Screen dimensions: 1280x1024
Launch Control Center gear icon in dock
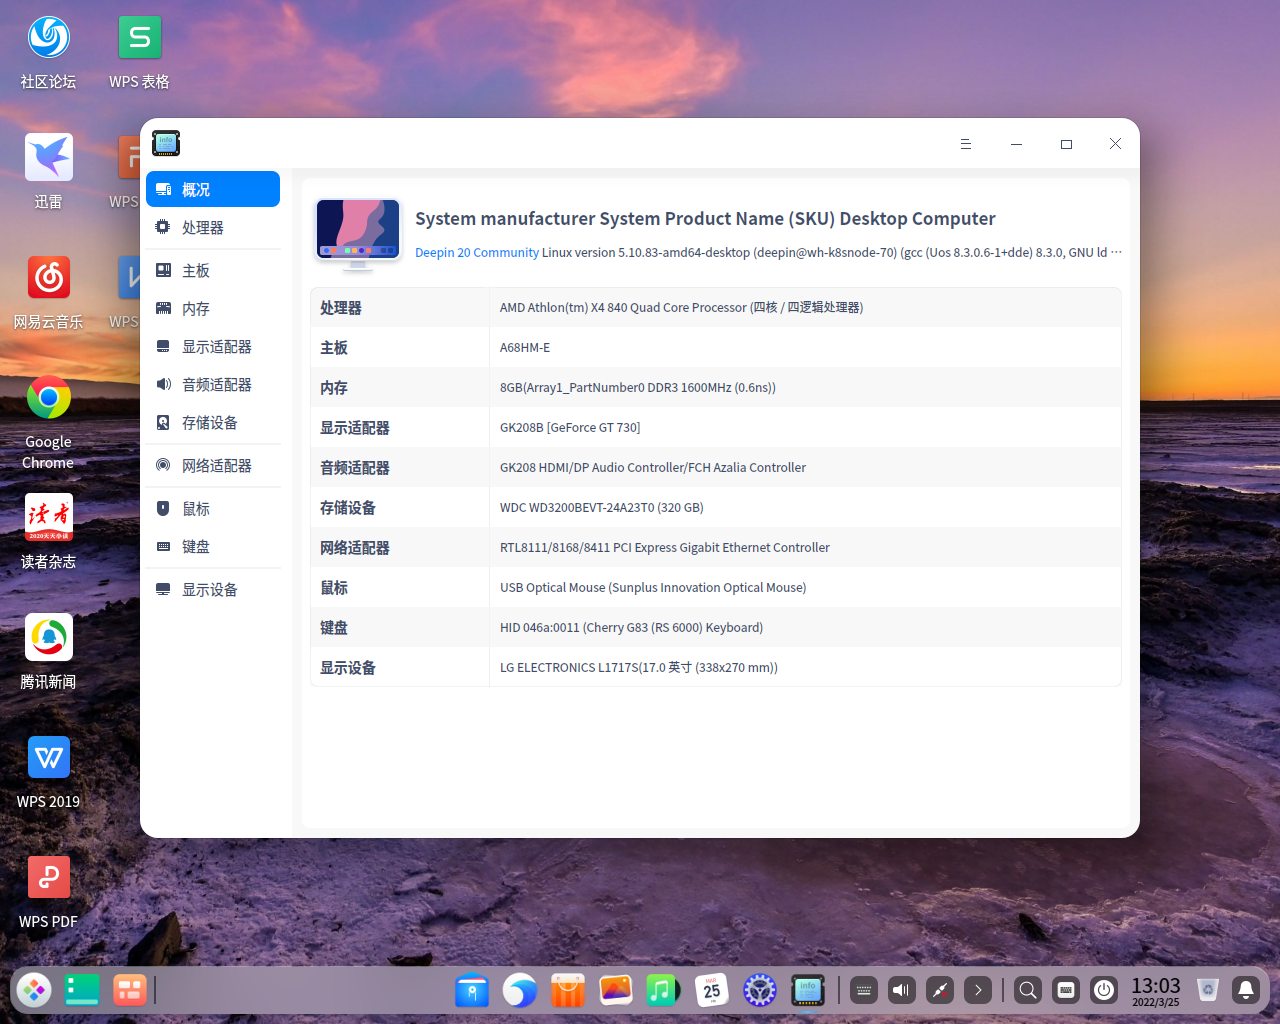coord(759,990)
